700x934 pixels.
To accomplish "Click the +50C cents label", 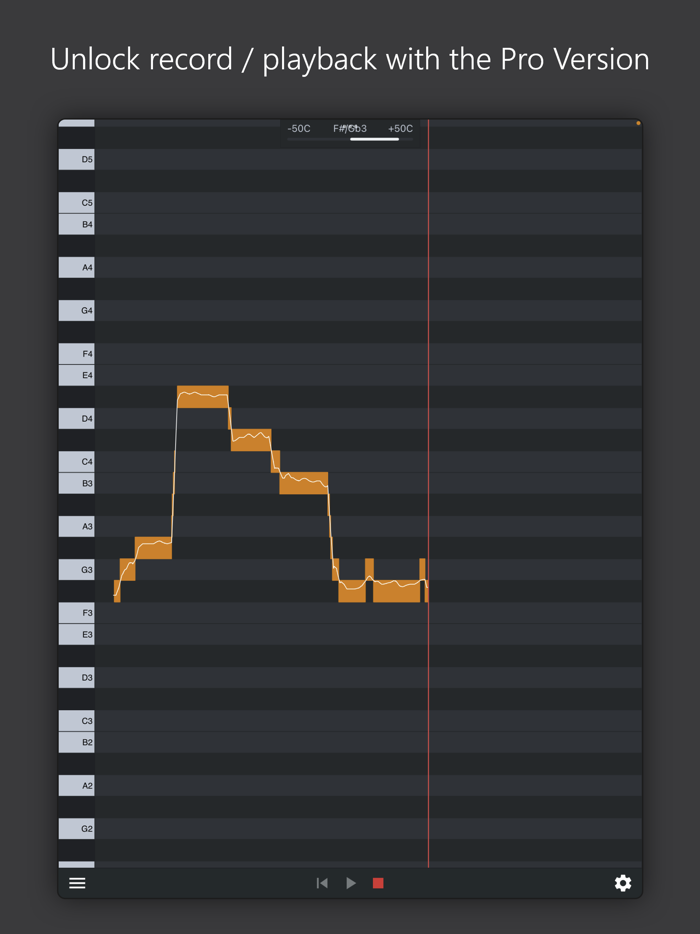I will pyautogui.click(x=399, y=128).
